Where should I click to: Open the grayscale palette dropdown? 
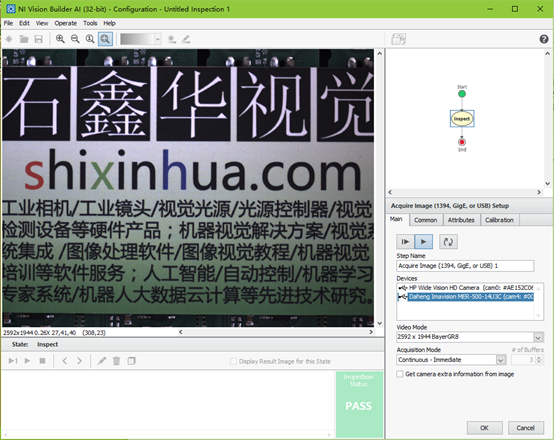pos(158,39)
